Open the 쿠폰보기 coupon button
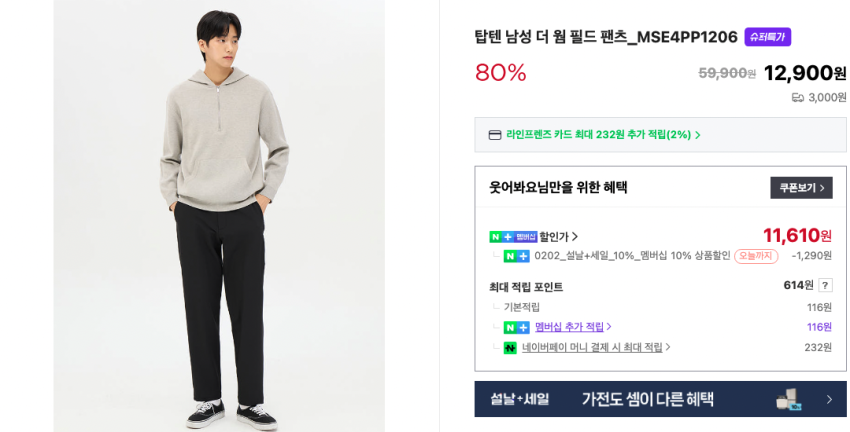This screenshot has height=432, width=850. 801,188
